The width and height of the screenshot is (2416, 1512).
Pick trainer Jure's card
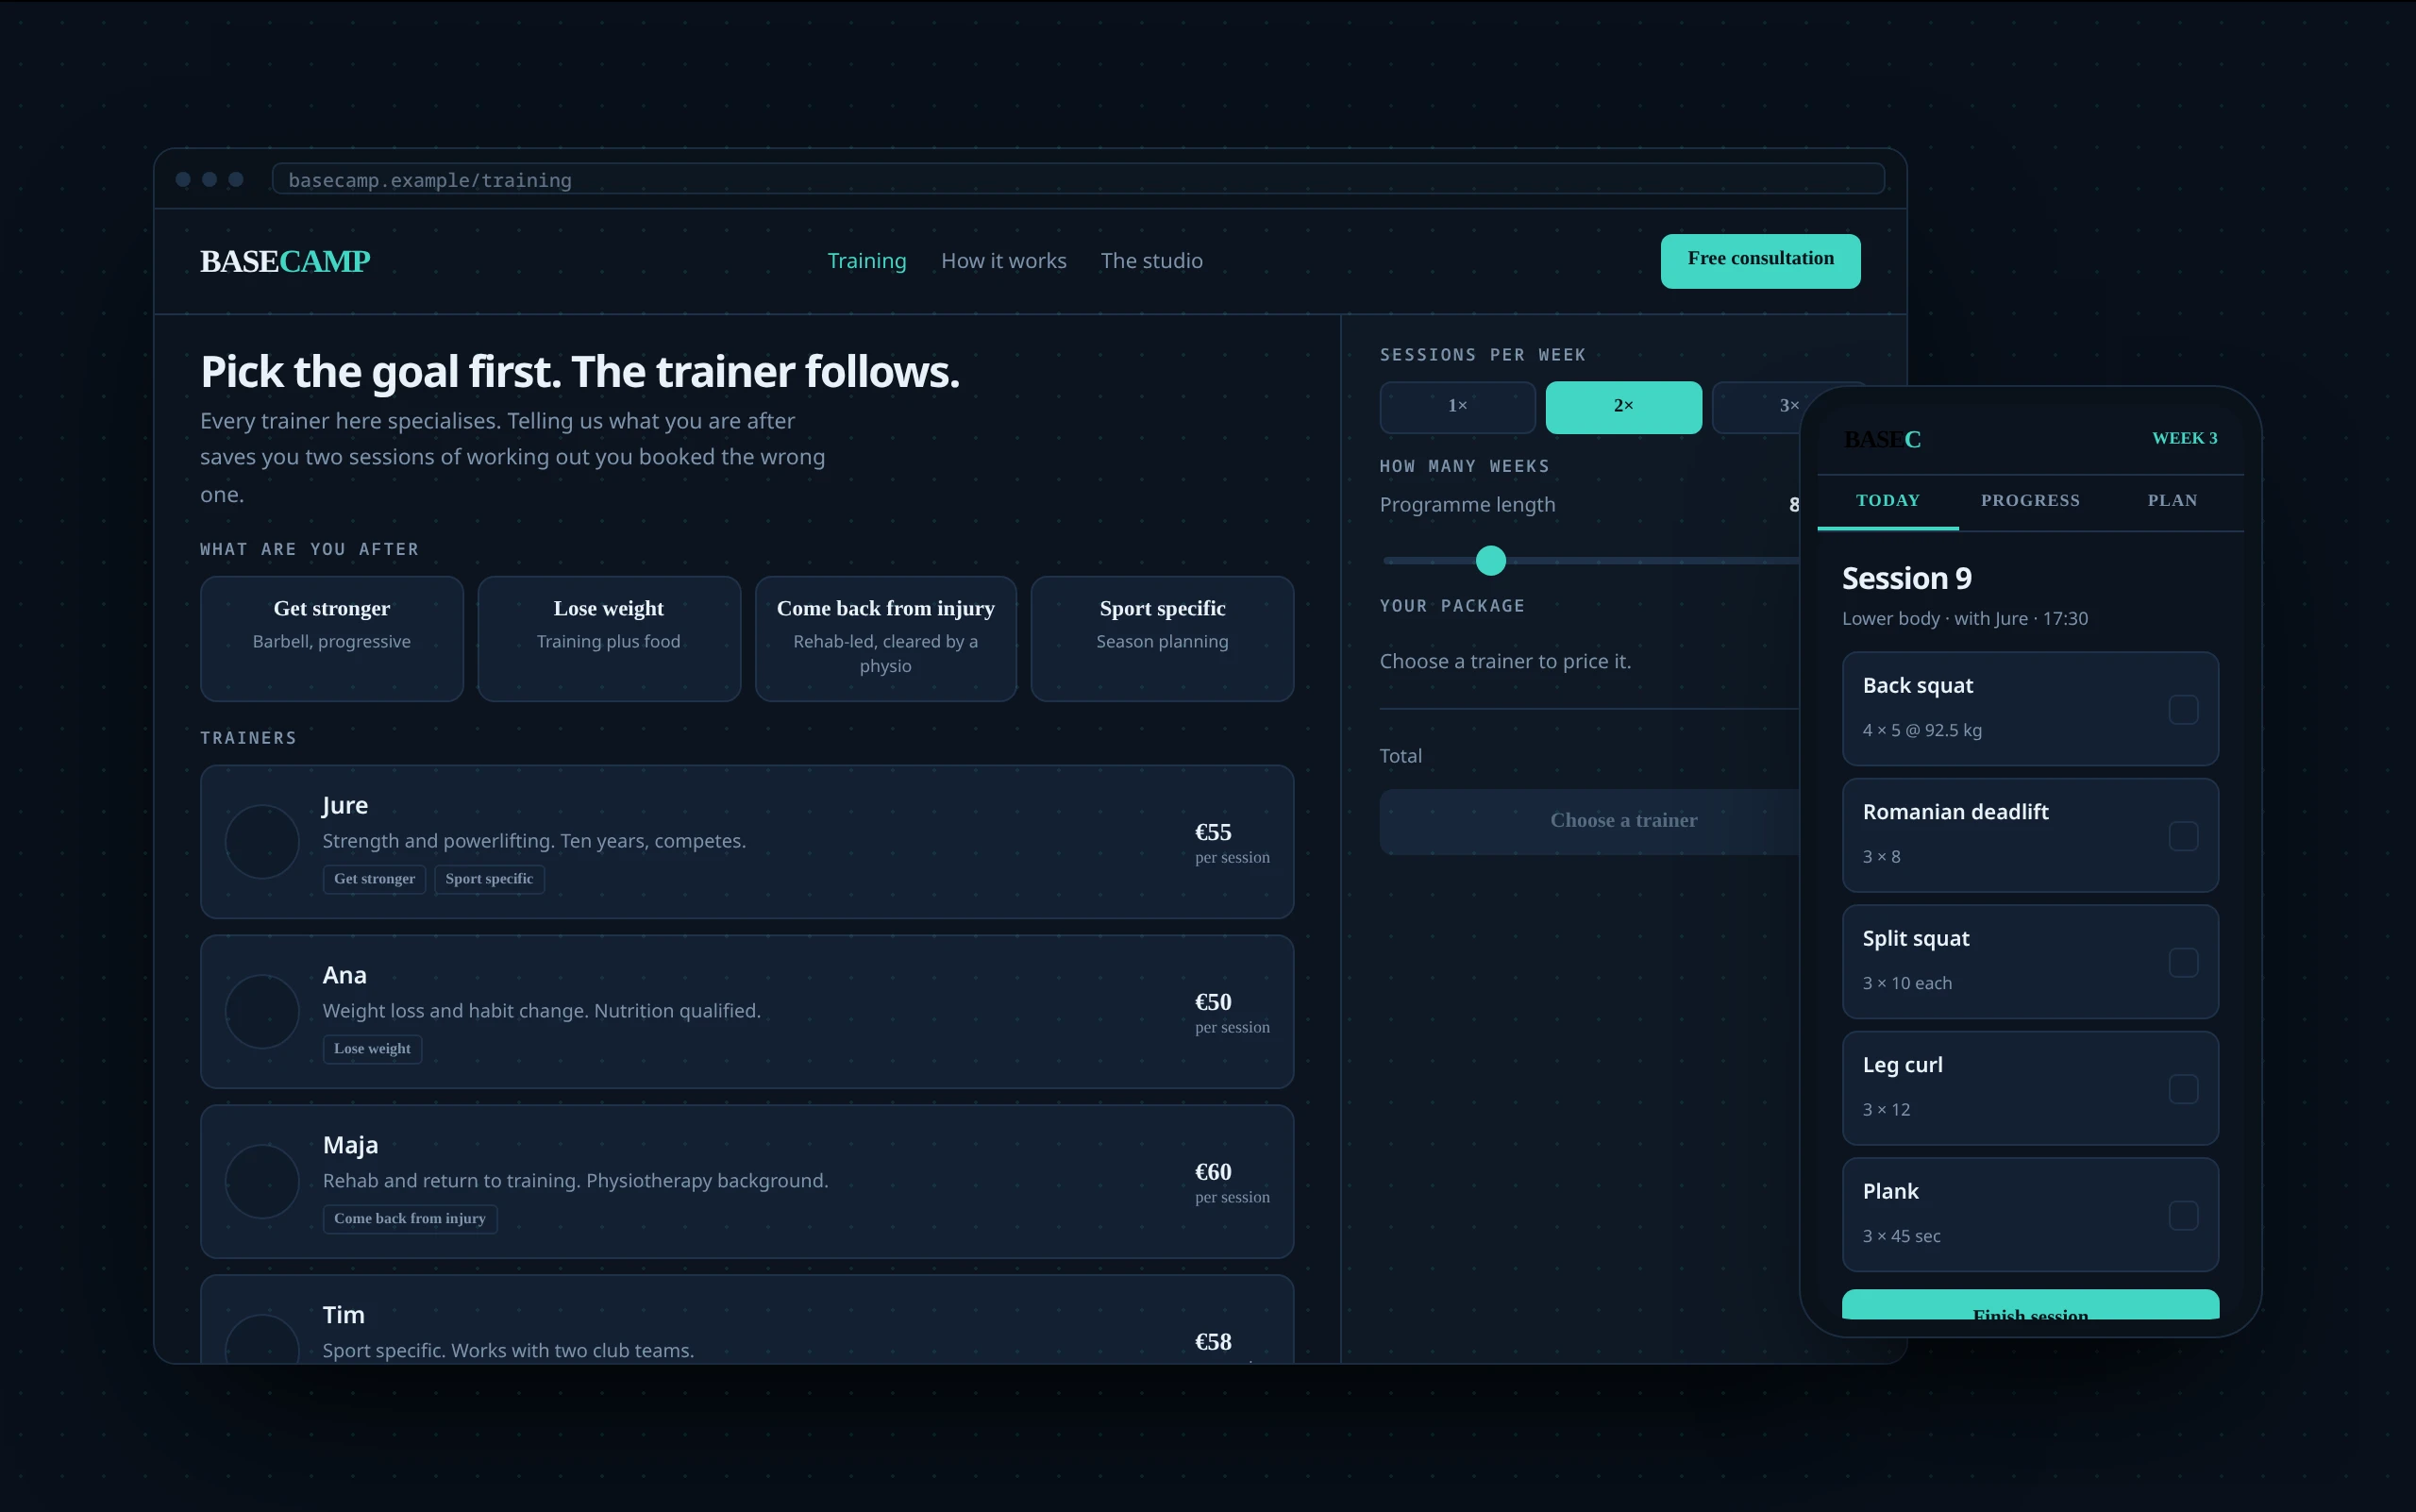(x=747, y=842)
